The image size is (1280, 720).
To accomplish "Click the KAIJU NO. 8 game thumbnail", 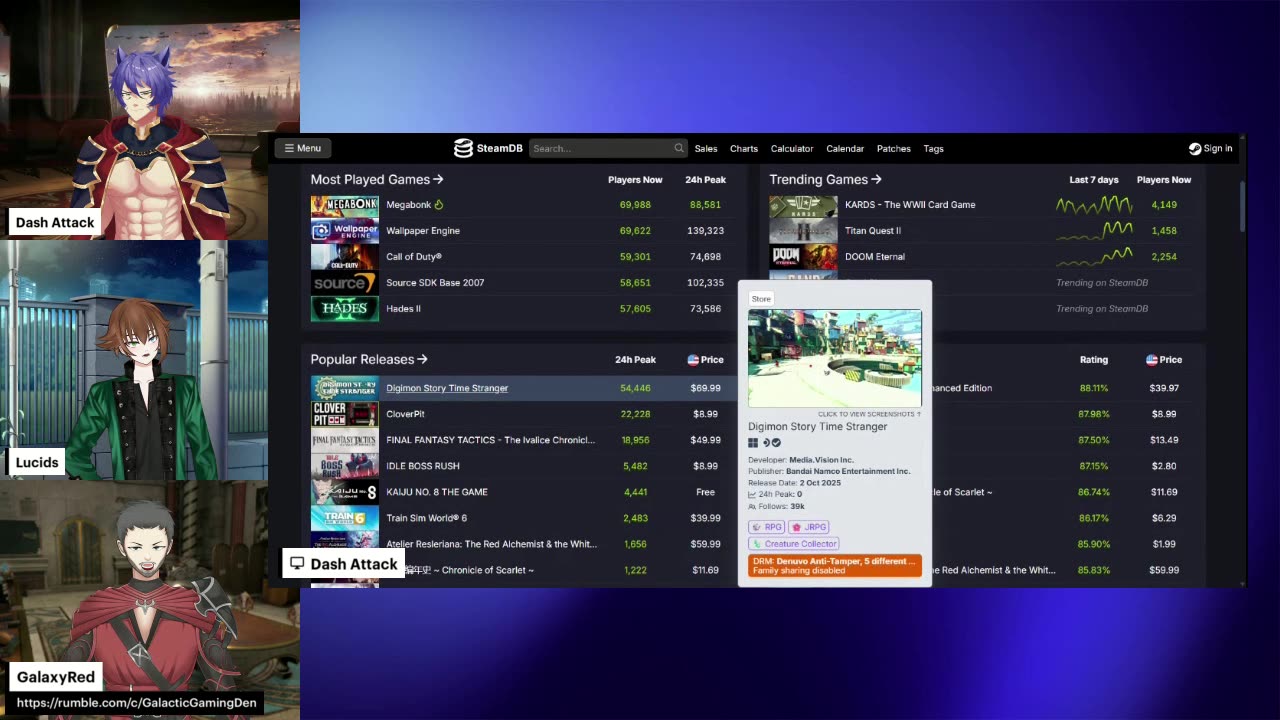I will tap(345, 492).
